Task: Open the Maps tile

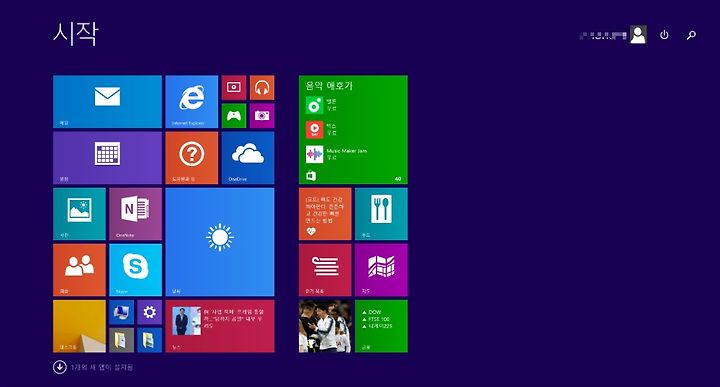Action: [x=381, y=270]
